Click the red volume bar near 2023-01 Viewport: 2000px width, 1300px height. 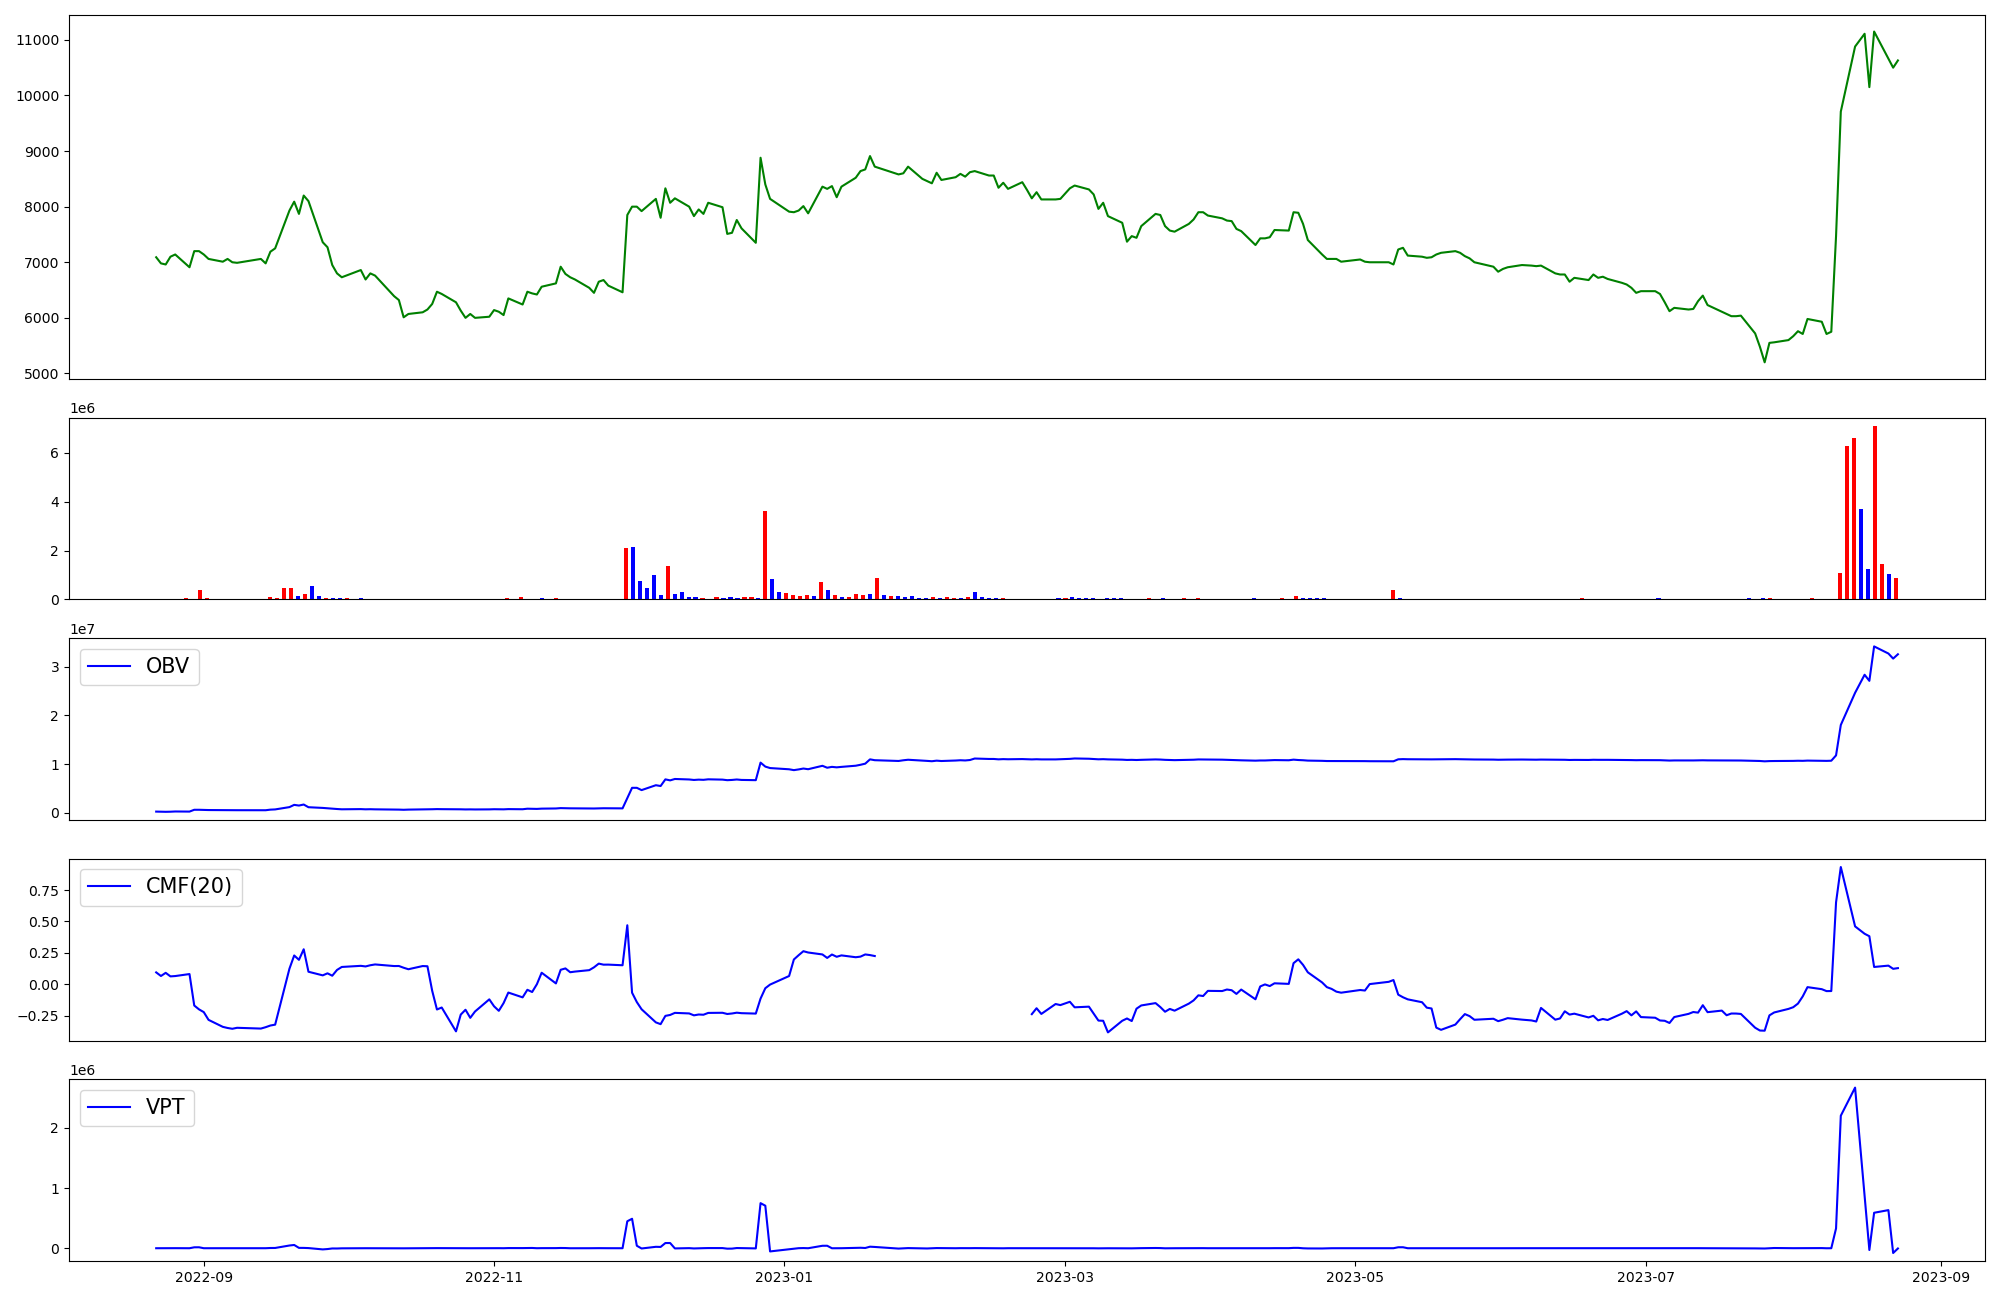pyautogui.click(x=765, y=555)
